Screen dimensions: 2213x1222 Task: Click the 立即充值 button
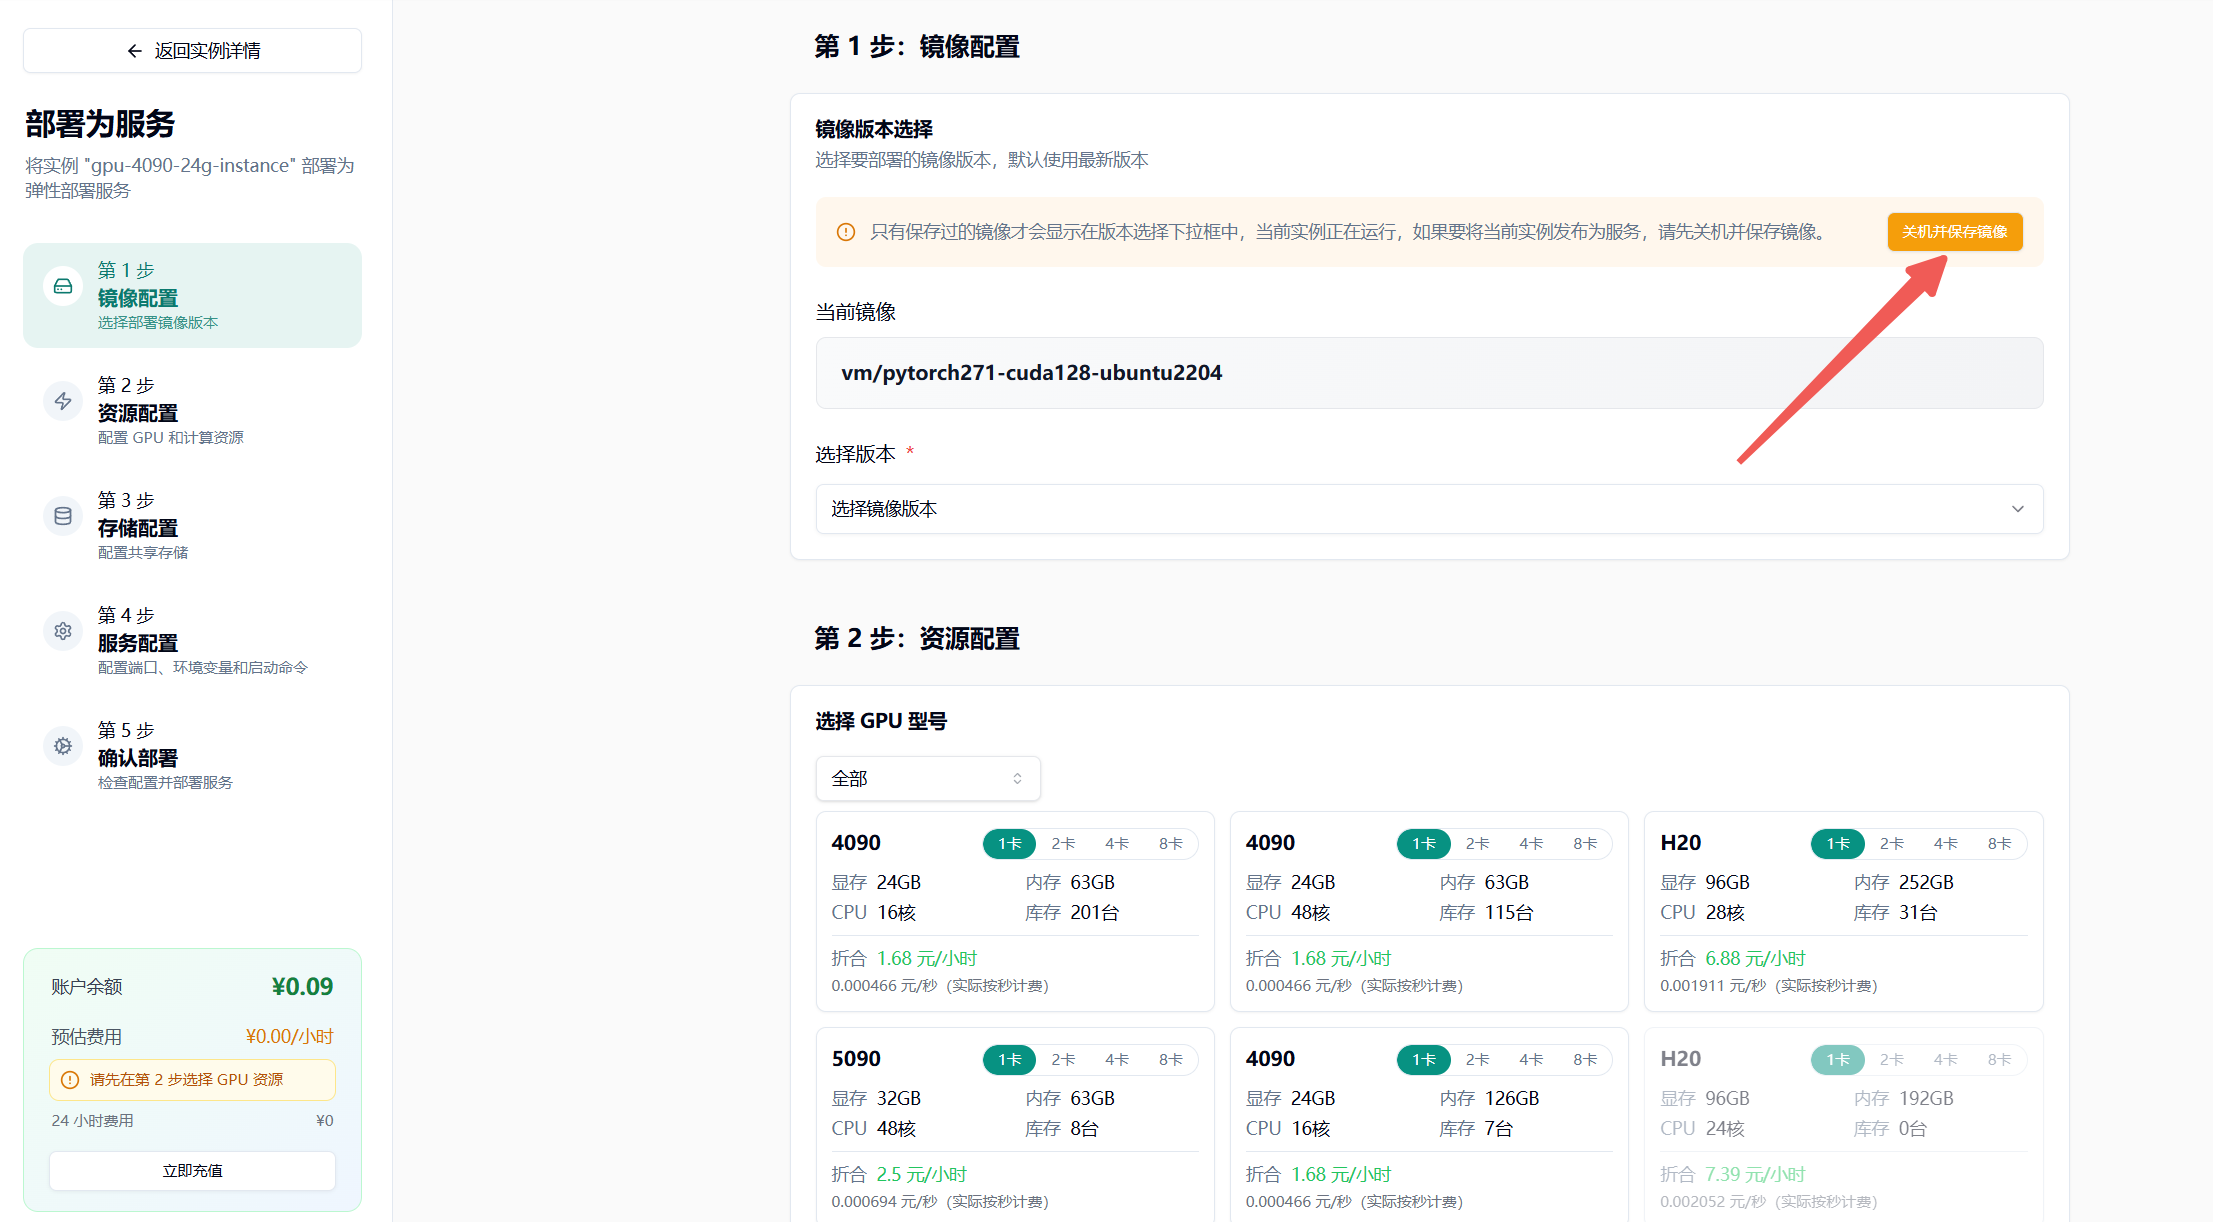point(192,1171)
